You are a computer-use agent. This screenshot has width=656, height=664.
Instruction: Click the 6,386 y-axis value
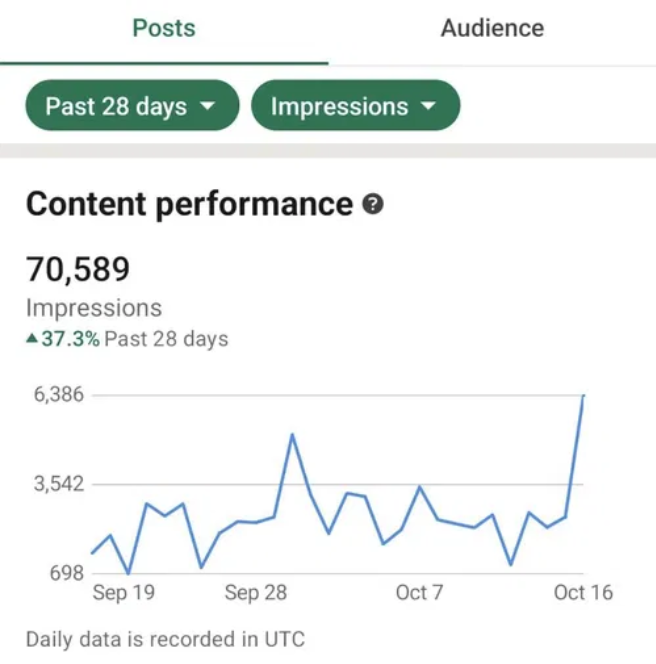(58, 395)
